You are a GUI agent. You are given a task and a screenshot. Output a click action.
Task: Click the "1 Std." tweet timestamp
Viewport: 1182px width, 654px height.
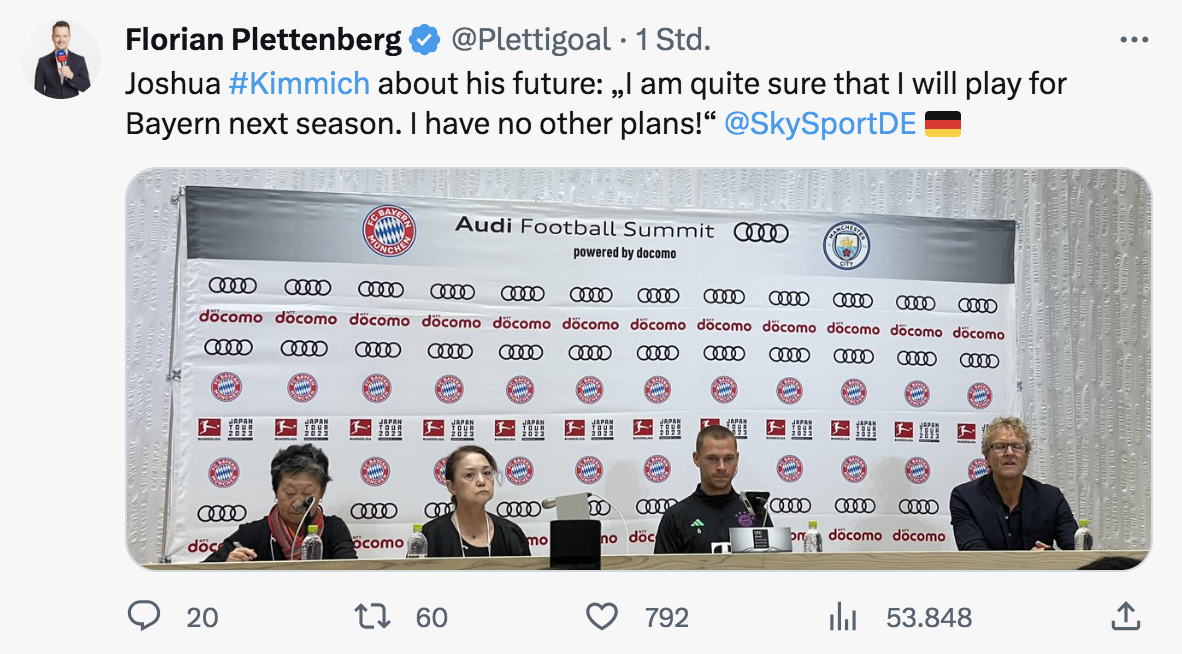(672, 40)
